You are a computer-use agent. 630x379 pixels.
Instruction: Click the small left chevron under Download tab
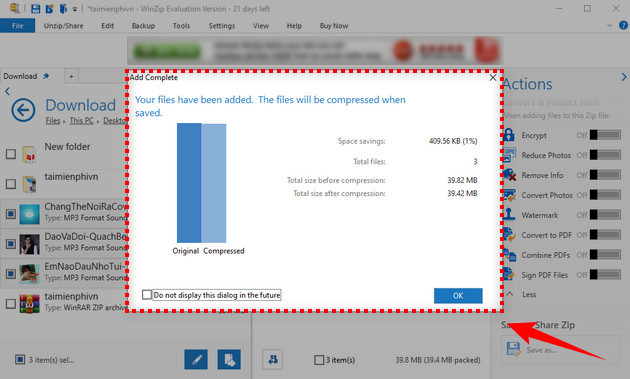tap(8, 91)
